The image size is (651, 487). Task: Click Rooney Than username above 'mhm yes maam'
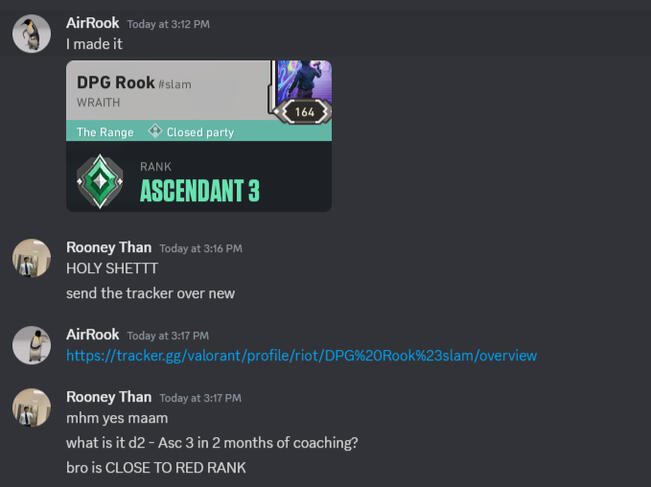click(x=109, y=397)
